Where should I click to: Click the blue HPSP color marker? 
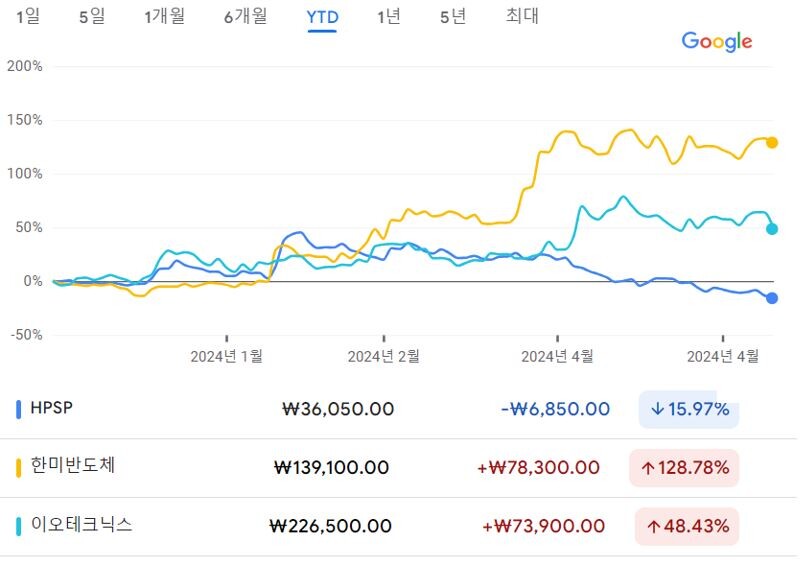coord(19,409)
